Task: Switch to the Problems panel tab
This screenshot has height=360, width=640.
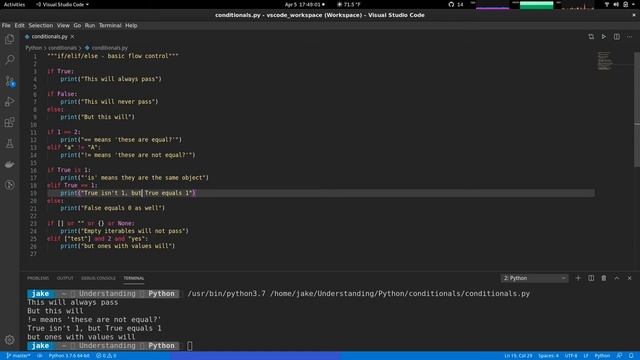Action: coord(38,278)
